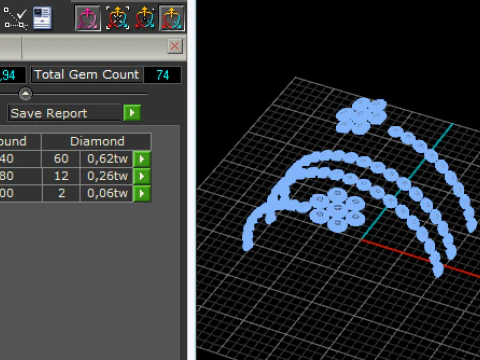Image resolution: width=480 pixels, height=360 pixels.
Task: Click the cyan value field ending in 94
Action: tap(12, 75)
